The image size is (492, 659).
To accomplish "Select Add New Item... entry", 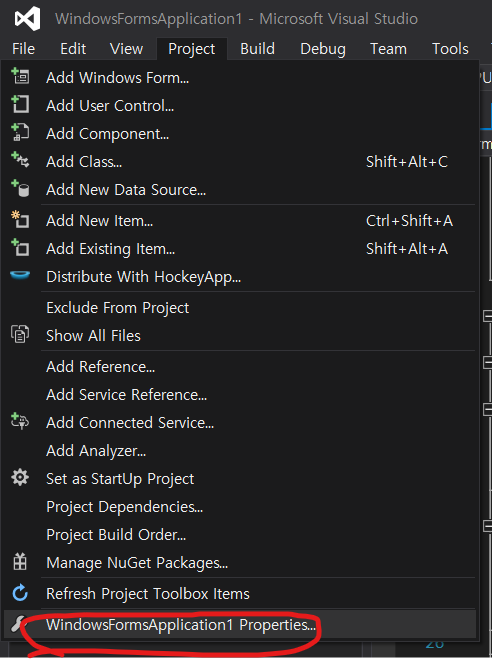I will 239,221.
